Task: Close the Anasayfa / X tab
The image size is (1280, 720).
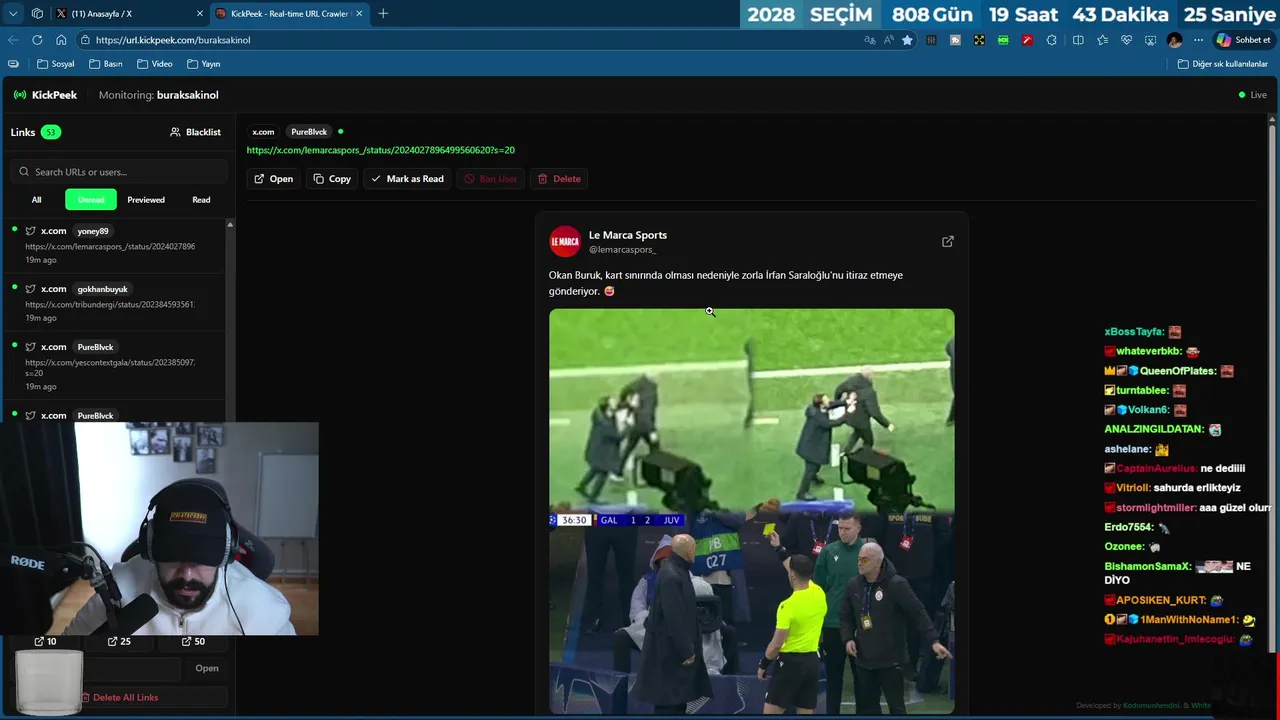Action: [199, 13]
